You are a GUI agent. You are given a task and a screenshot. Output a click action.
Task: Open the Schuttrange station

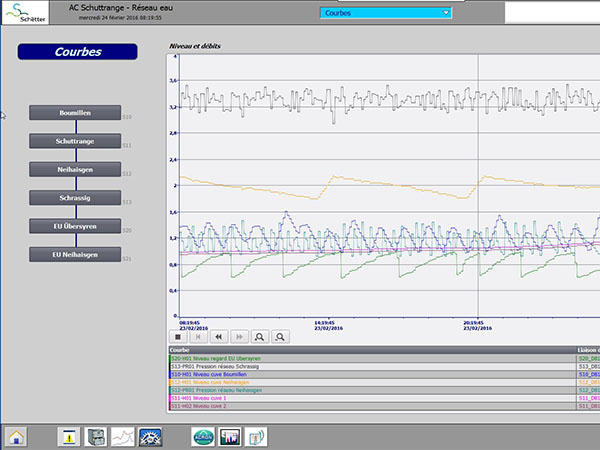75,141
